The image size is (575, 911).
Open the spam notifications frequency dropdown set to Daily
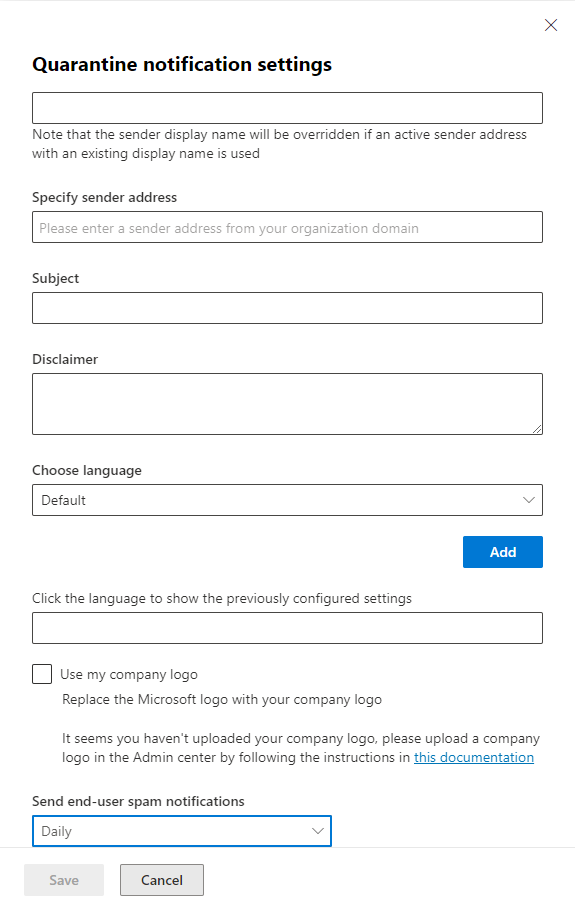pyautogui.click(x=182, y=831)
